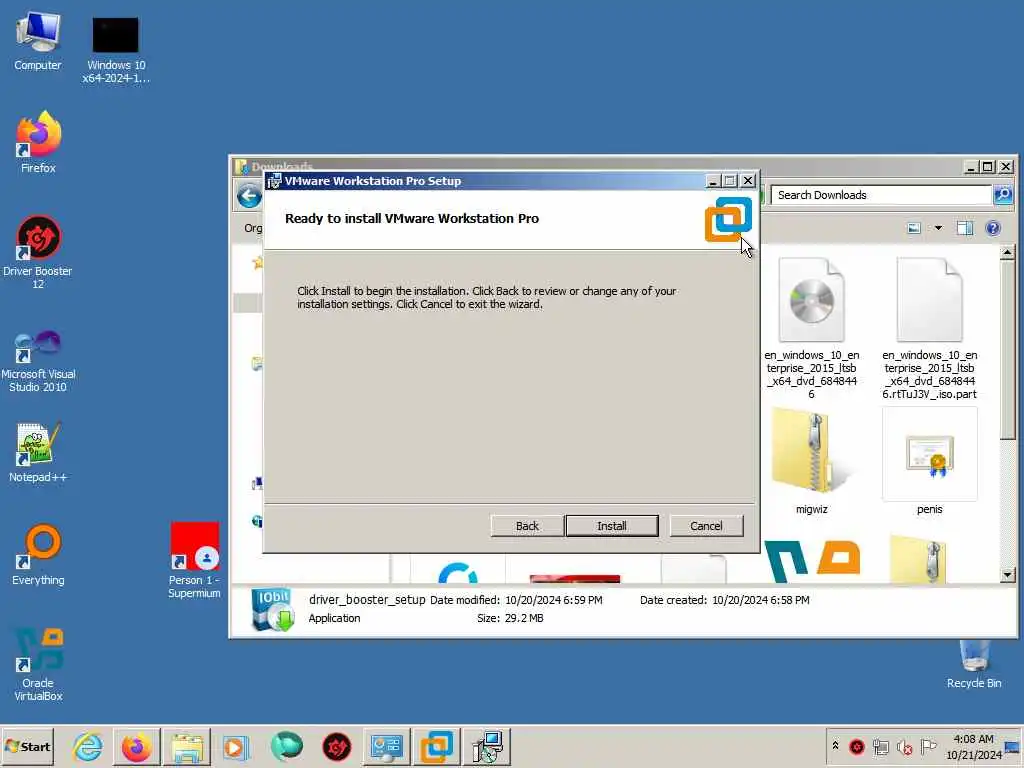Open Notepad++ desktop shortcut
Screen dimensions: 1024x768
(38, 453)
